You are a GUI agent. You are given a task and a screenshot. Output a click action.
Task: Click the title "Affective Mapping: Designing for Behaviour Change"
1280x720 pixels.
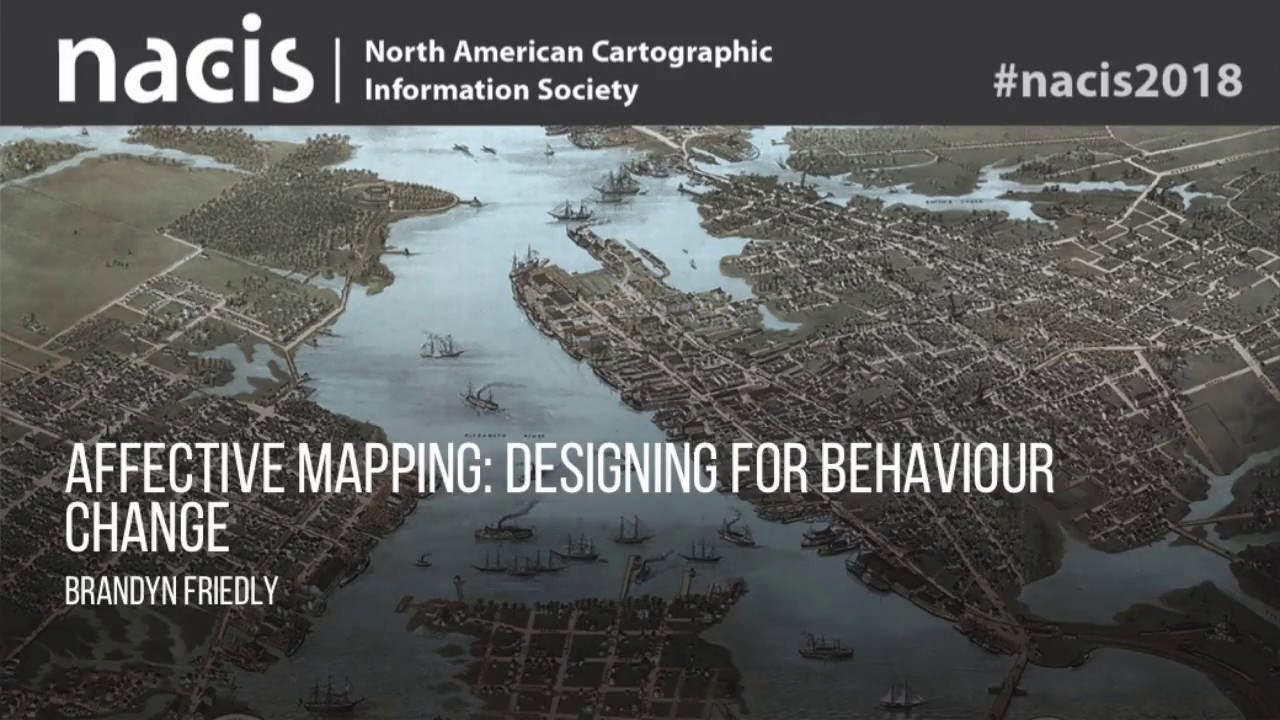[559, 499]
